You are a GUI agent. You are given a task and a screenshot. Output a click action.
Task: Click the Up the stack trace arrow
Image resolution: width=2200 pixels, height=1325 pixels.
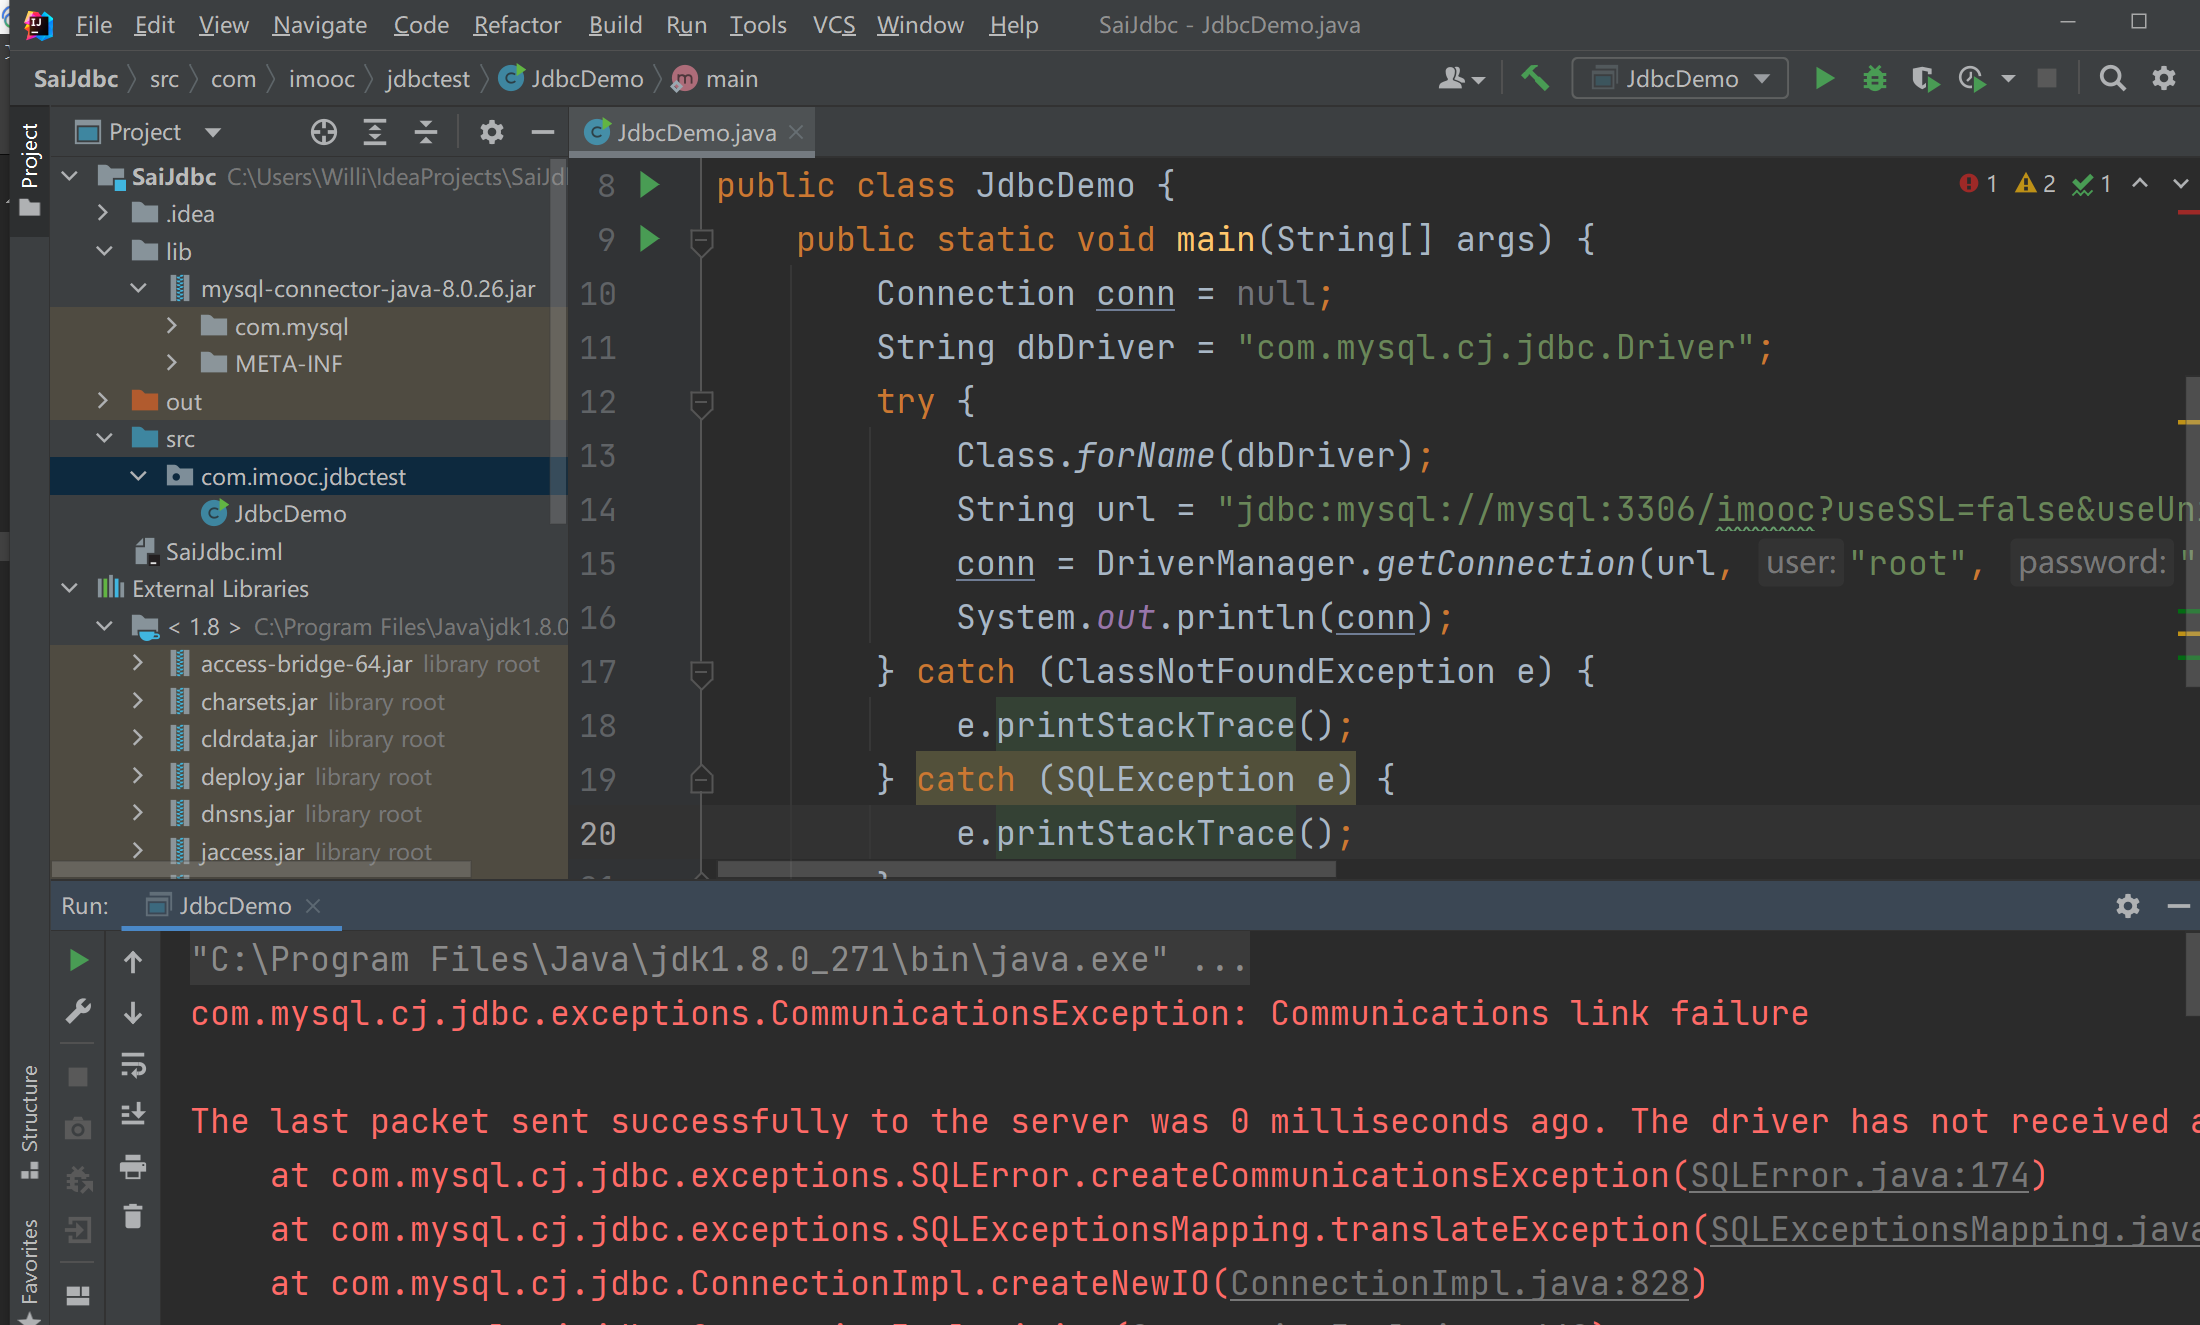132,961
